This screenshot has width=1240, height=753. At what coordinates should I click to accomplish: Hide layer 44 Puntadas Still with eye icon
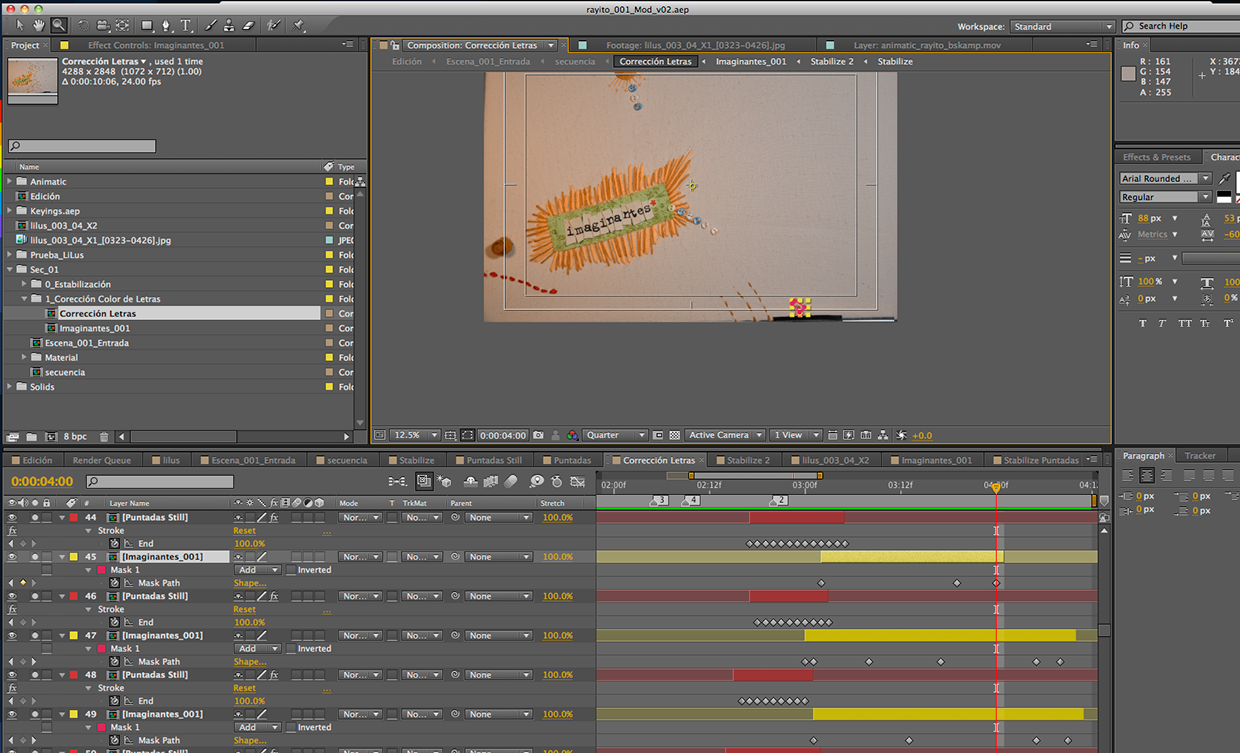(12, 518)
